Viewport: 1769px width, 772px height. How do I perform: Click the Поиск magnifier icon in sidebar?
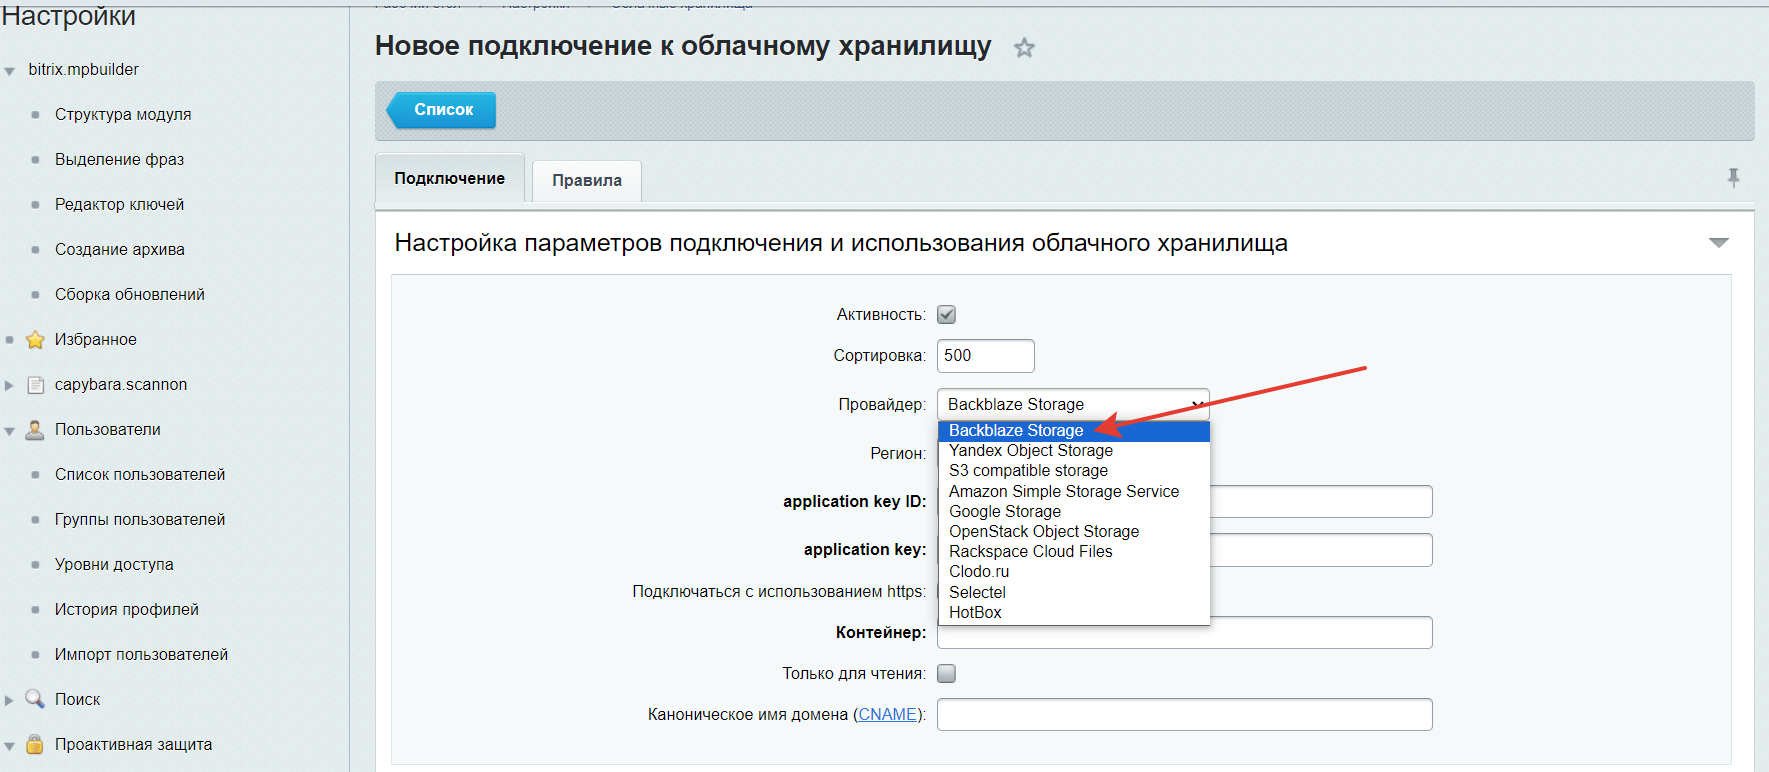[x=35, y=699]
